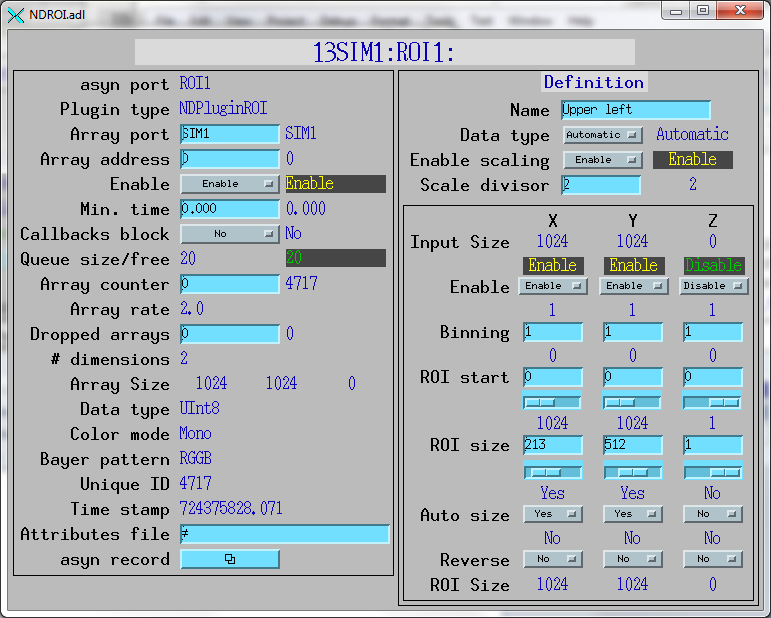Click the Z ROI start slider
This screenshot has width=771, height=618.
point(712,402)
